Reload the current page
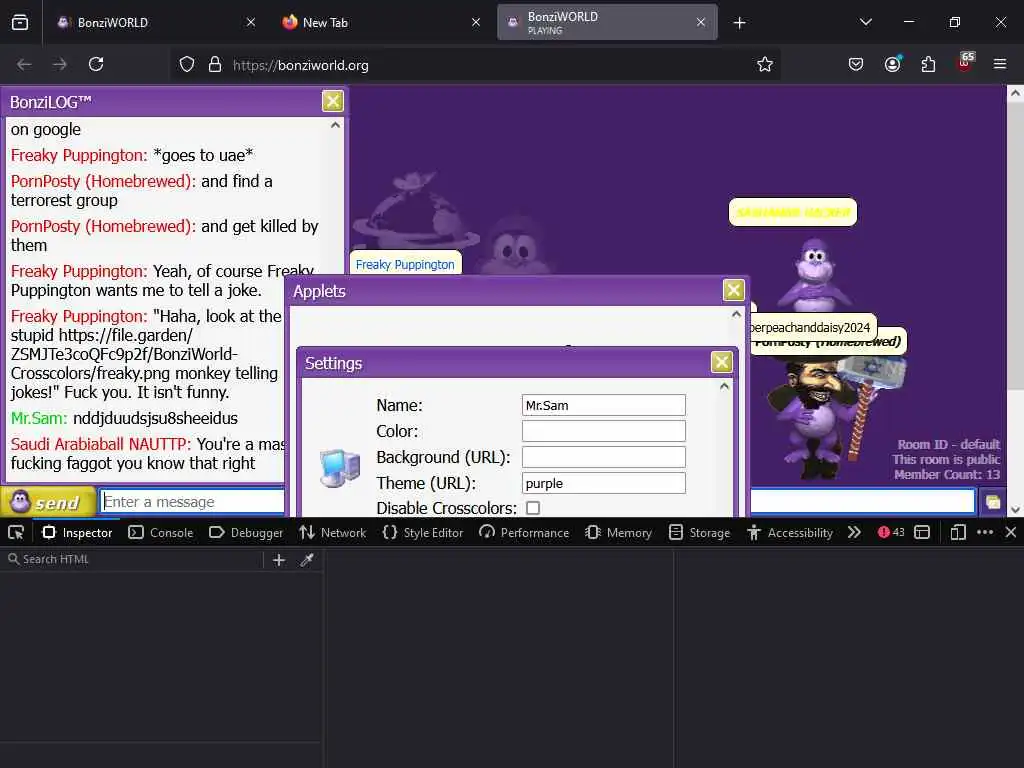 click(96, 65)
